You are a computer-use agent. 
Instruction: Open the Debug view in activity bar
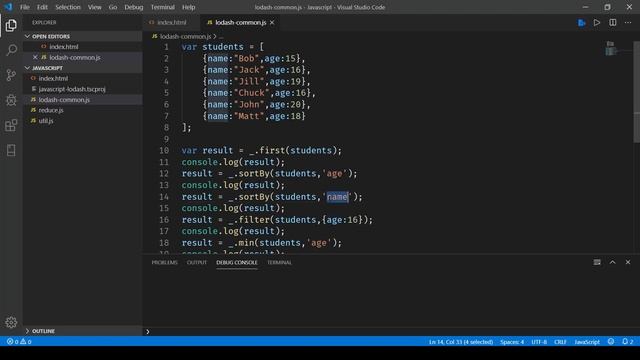coord(11,100)
